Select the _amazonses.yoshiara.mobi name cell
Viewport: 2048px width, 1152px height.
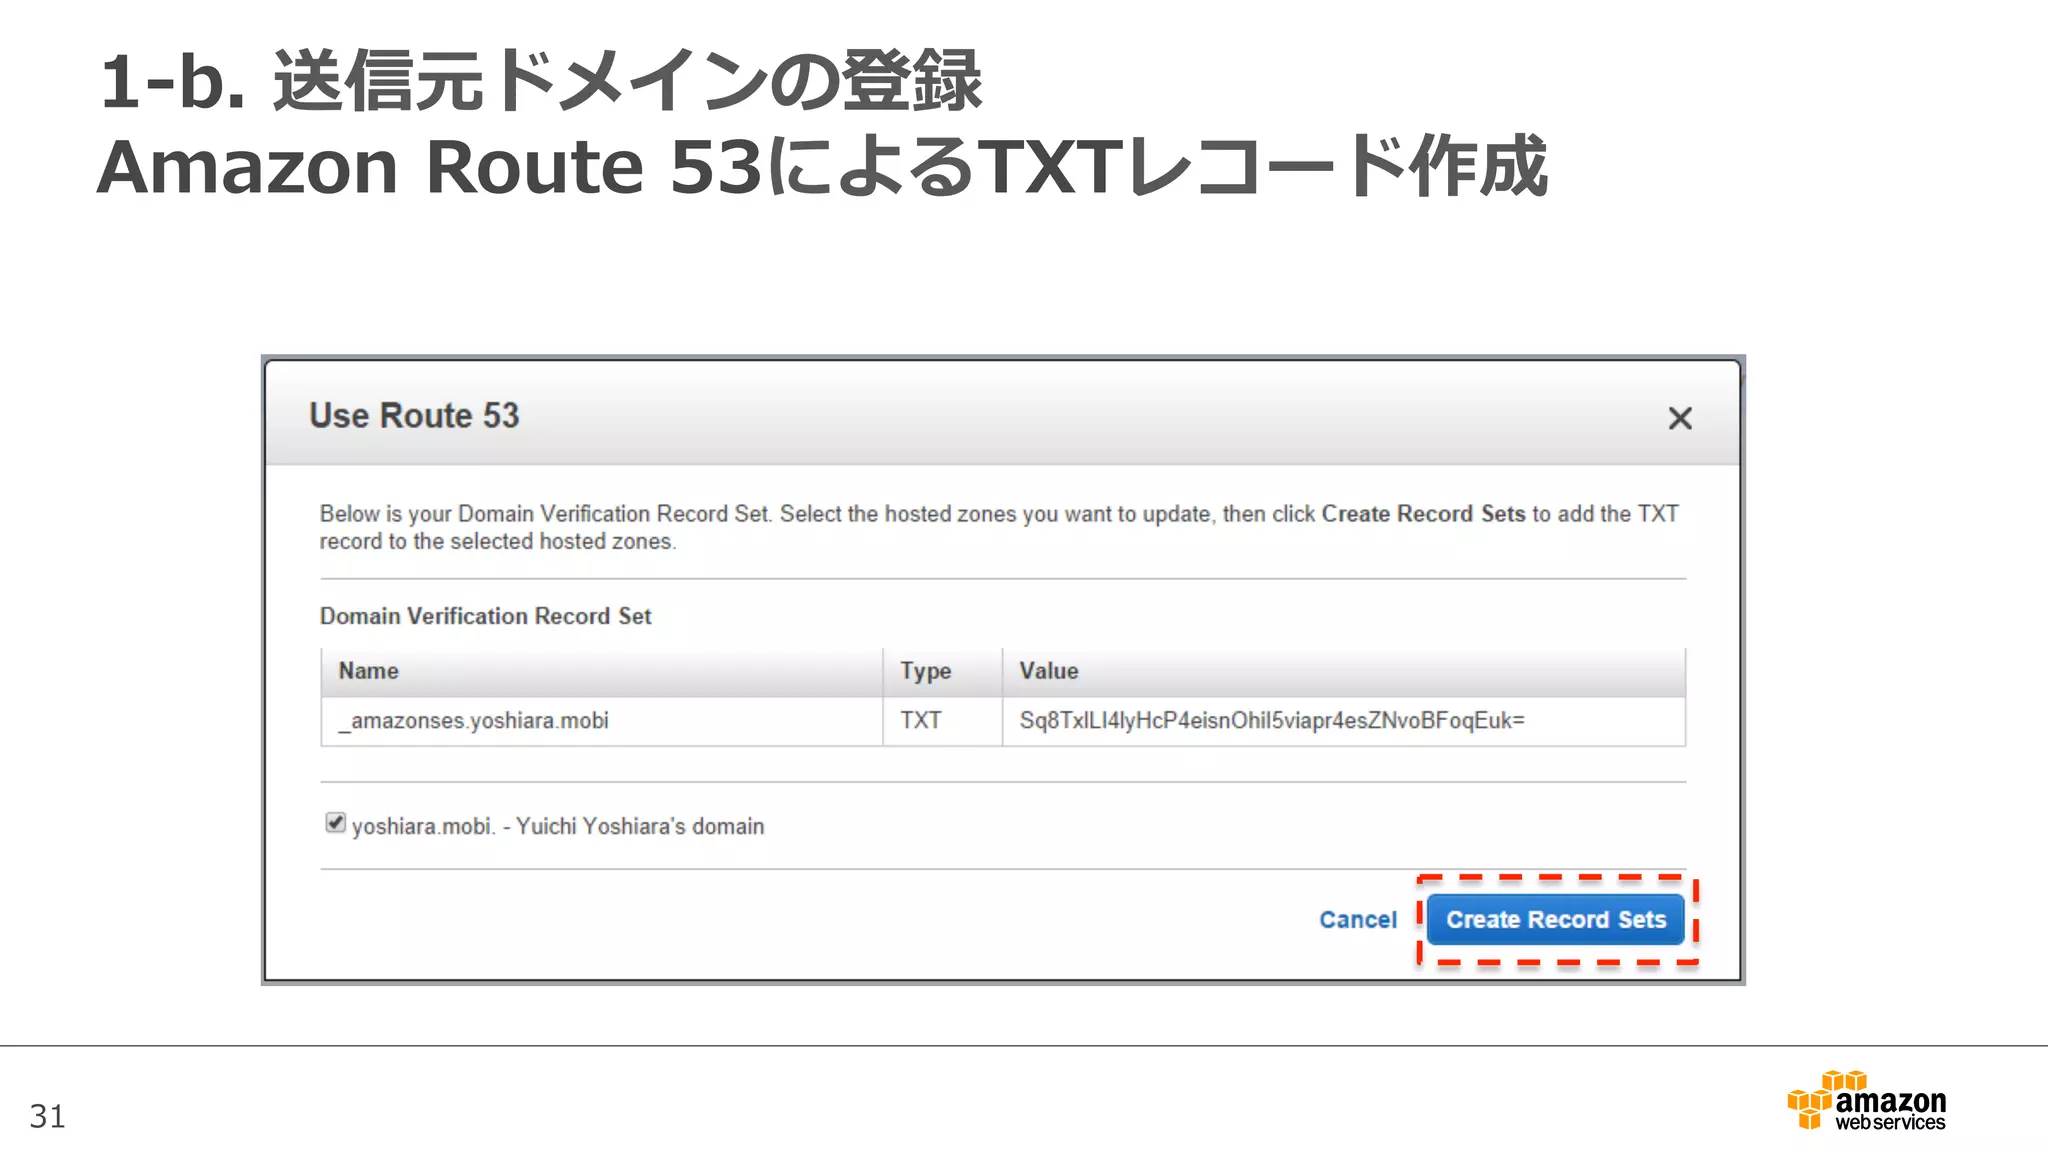(x=602, y=721)
